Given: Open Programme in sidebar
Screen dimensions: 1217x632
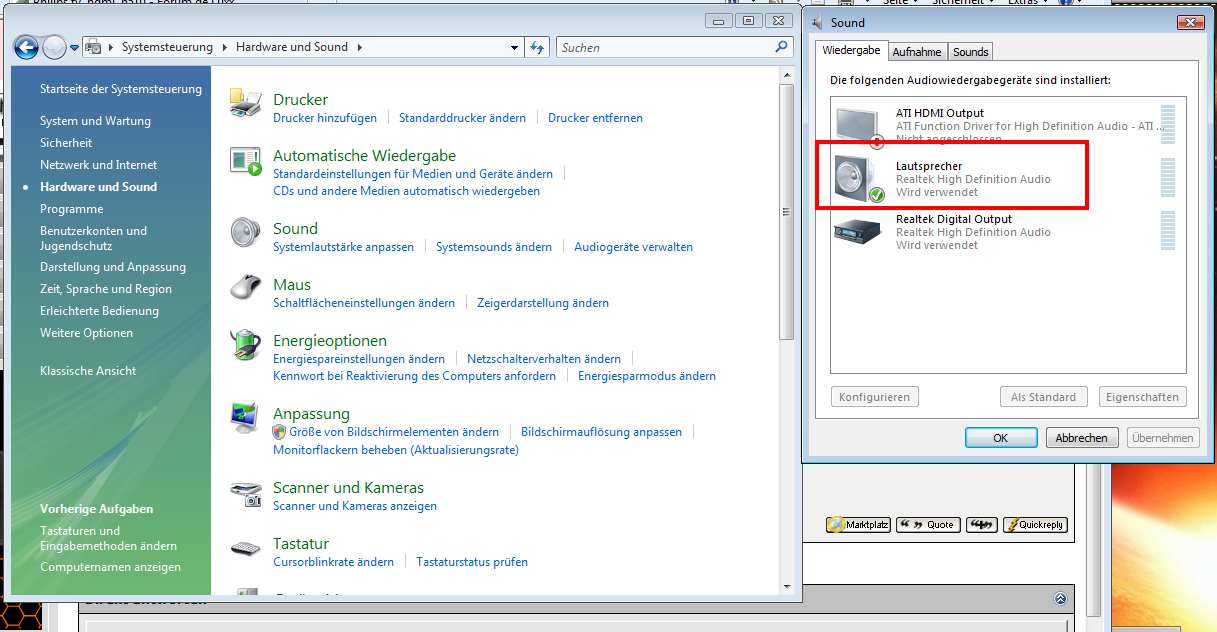Looking at the screenshot, I should [x=71, y=209].
